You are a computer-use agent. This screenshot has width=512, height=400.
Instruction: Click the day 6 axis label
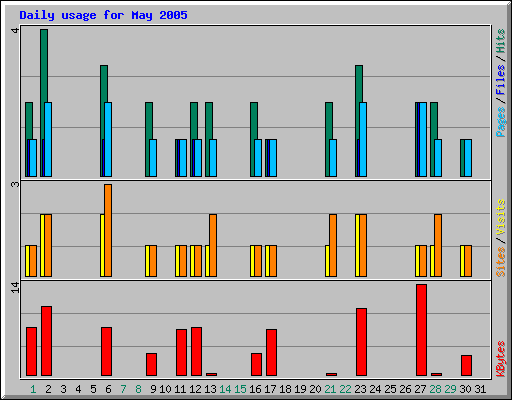pyautogui.click(x=108, y=389)
